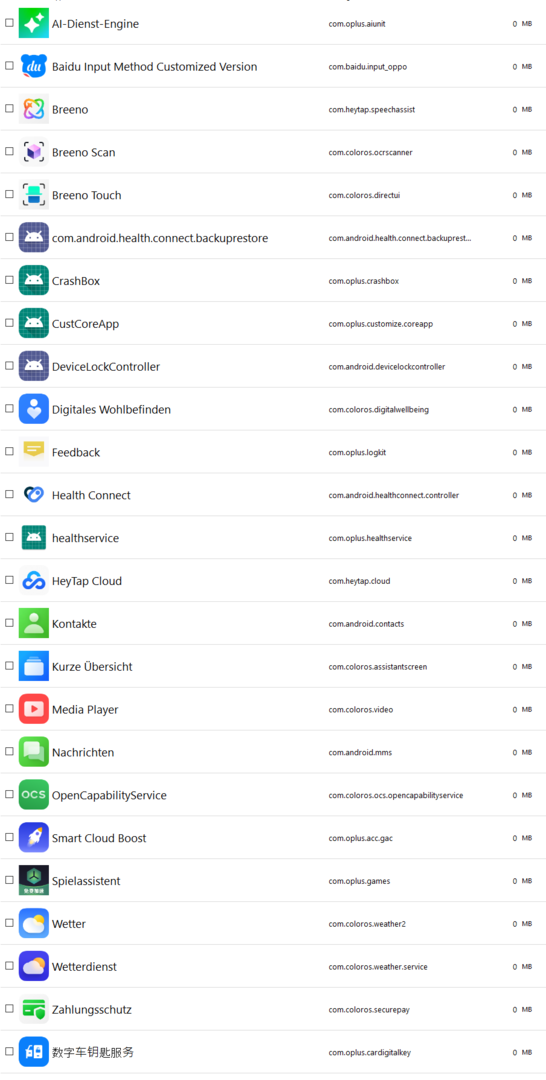
Task: Click the 数字车钥匙服务 app name
Action: pyautogui.click(x=93, y=1052)
